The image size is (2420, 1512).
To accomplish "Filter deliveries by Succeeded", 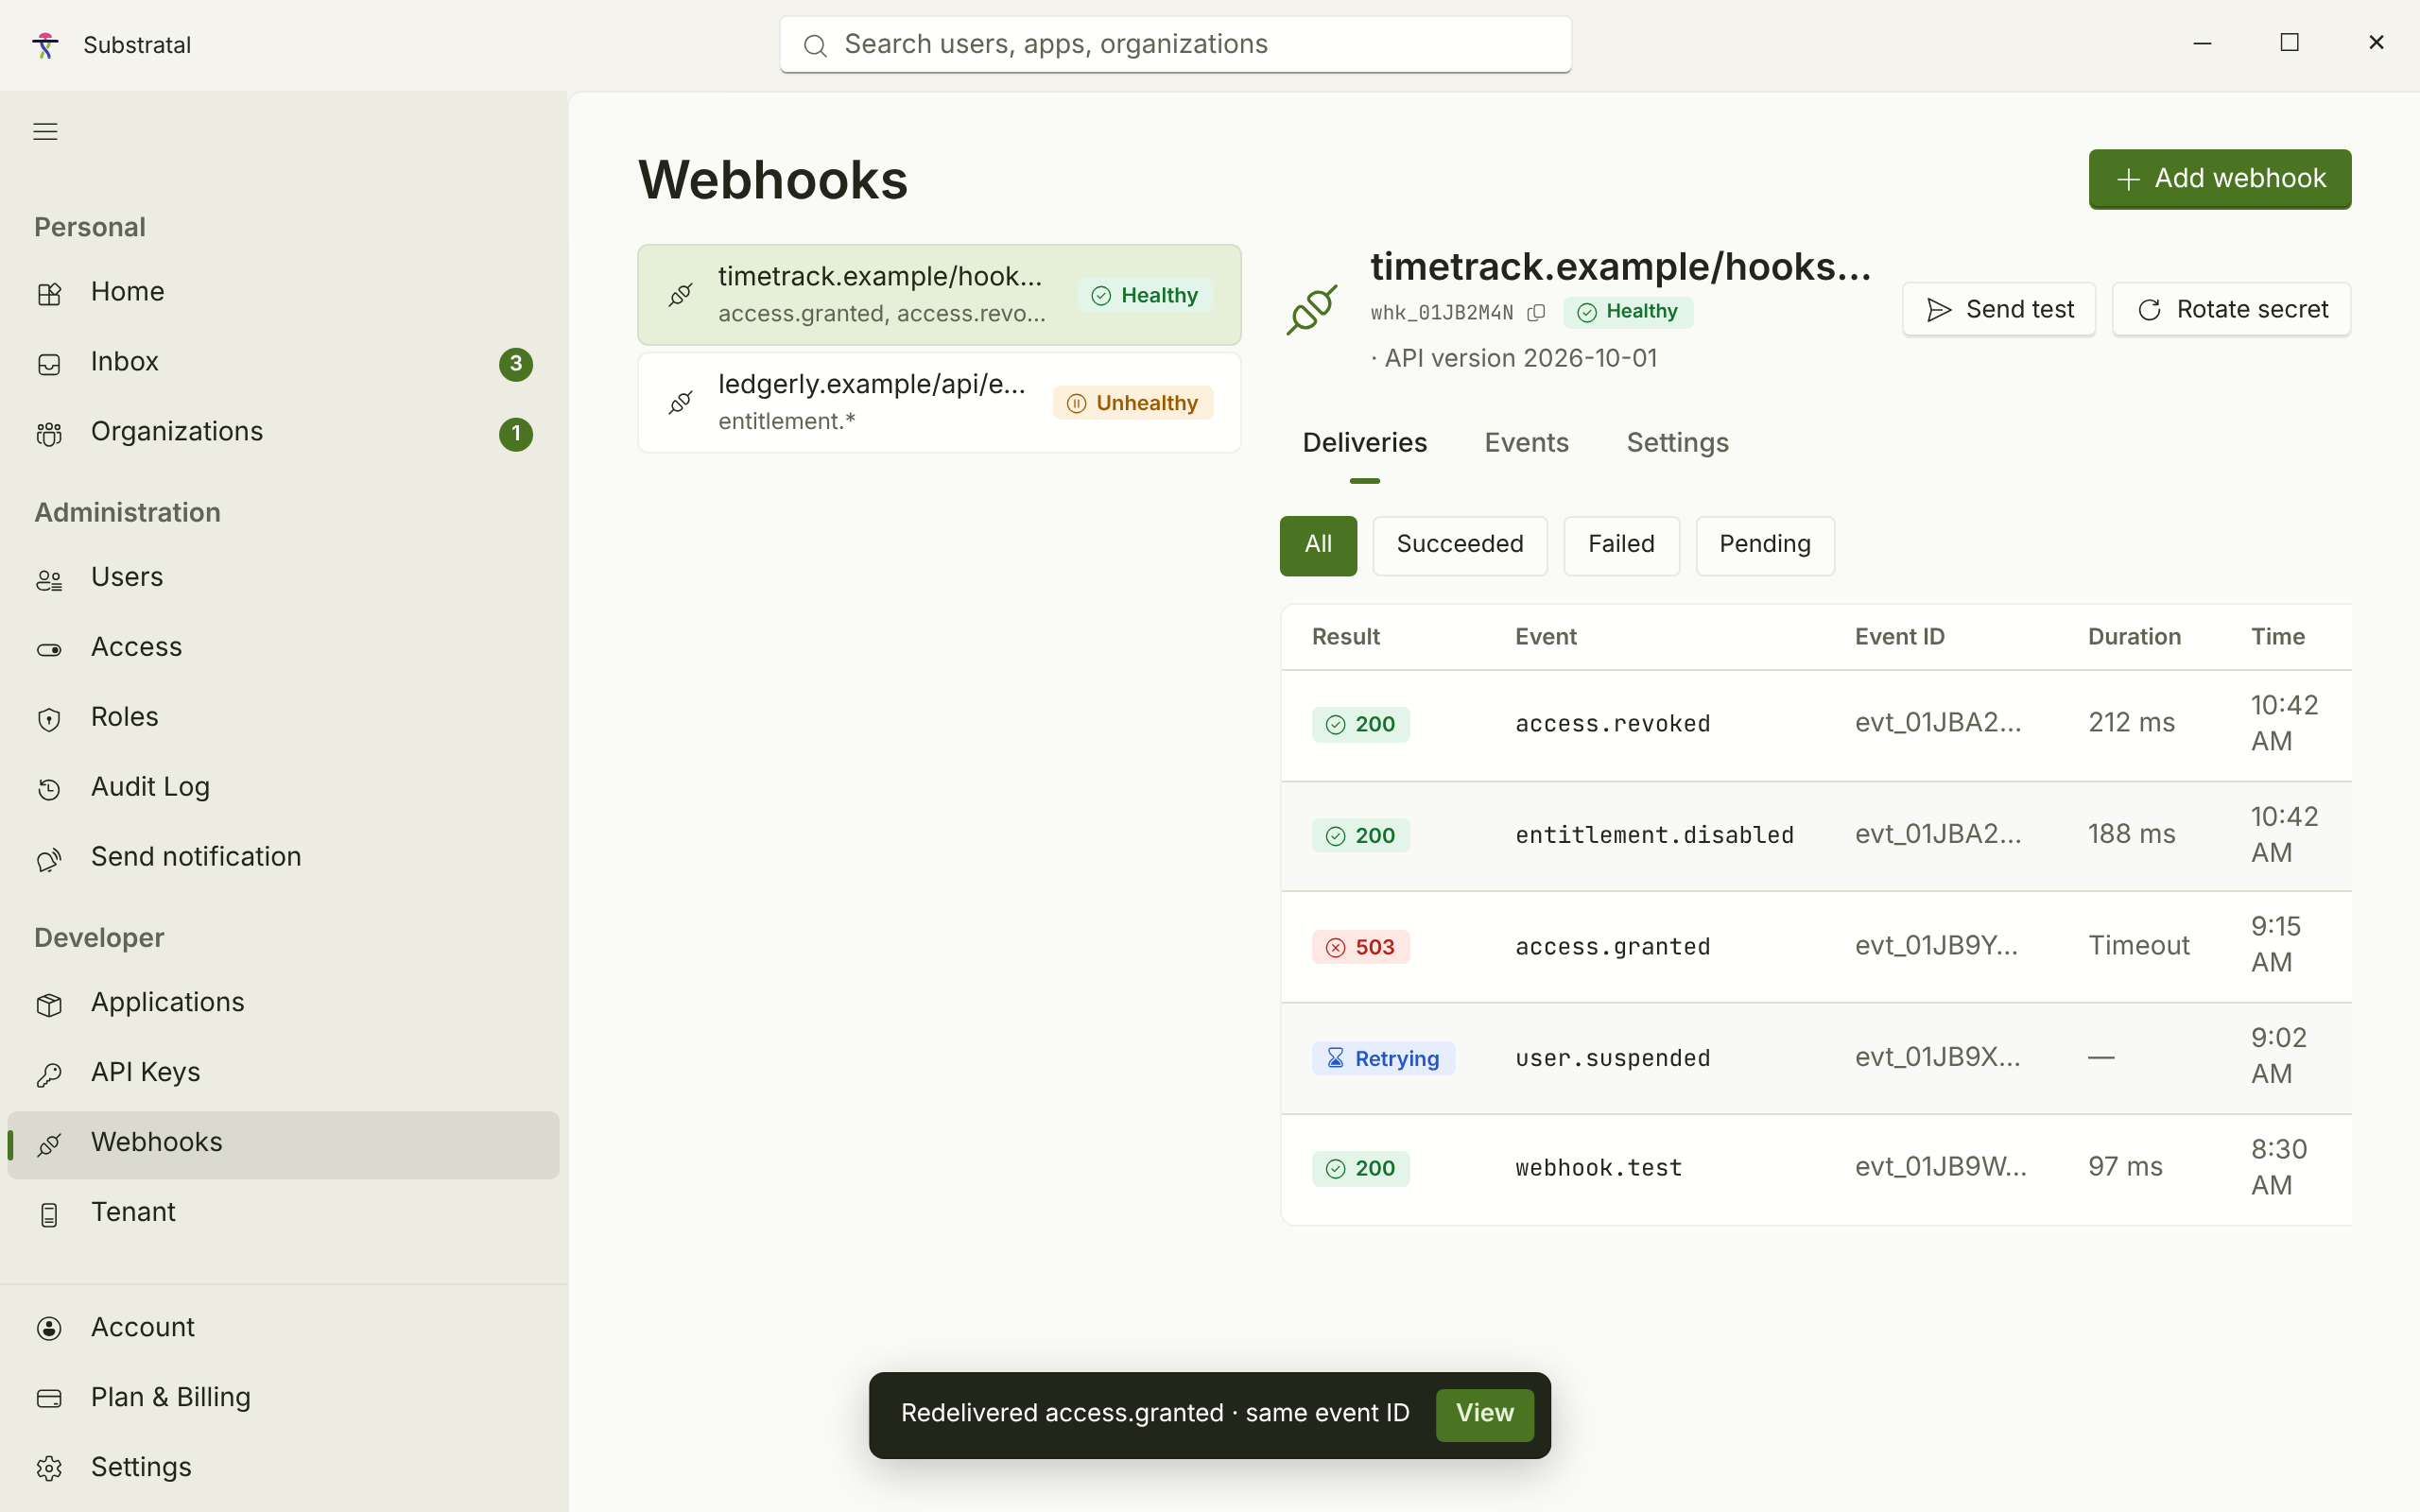I will [x=1459, y=545].
